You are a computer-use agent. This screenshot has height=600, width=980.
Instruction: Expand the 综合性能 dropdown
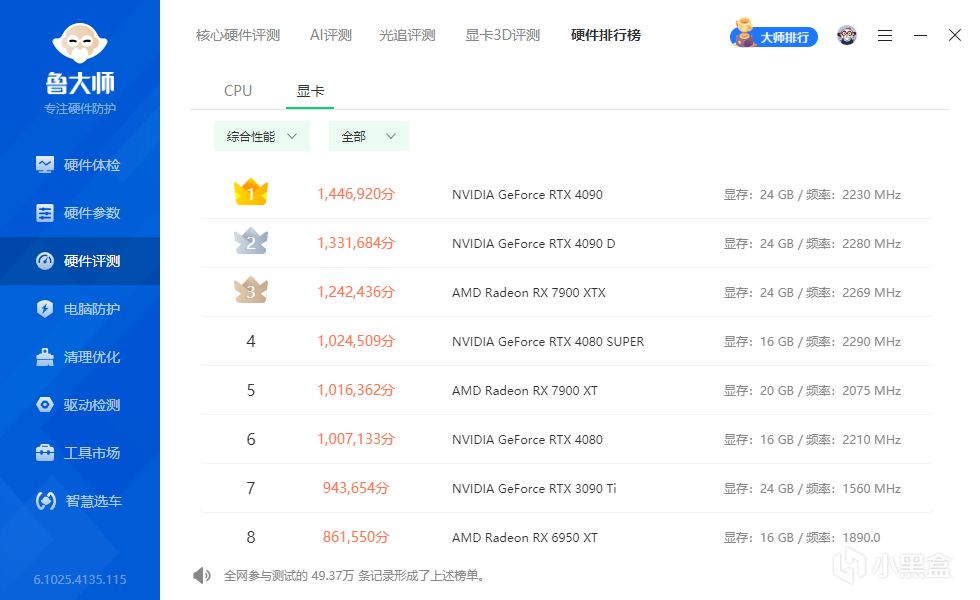262,136
